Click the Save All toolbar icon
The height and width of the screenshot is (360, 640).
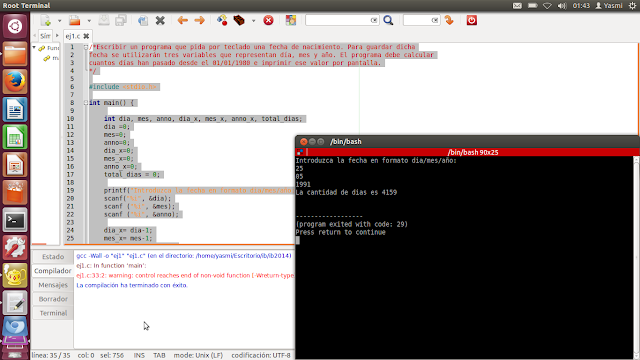(x=121, y=20)
